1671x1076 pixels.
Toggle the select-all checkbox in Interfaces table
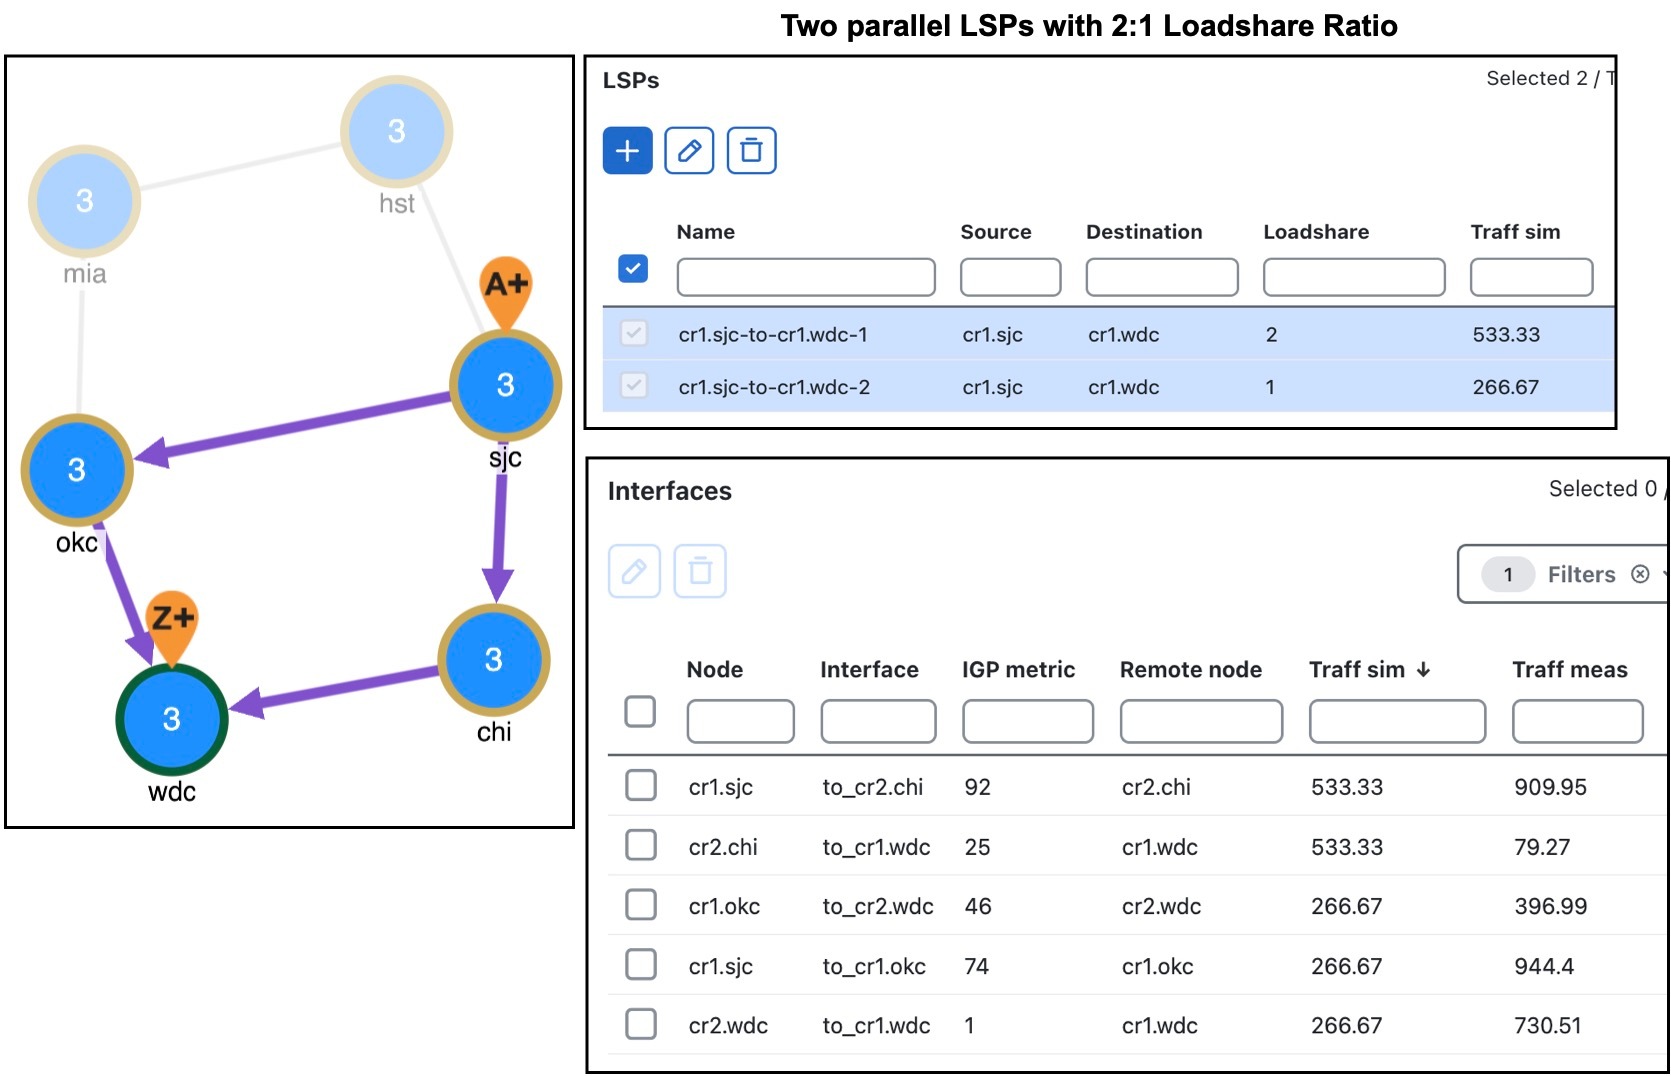pyautogui.click(x=640, y=711)
